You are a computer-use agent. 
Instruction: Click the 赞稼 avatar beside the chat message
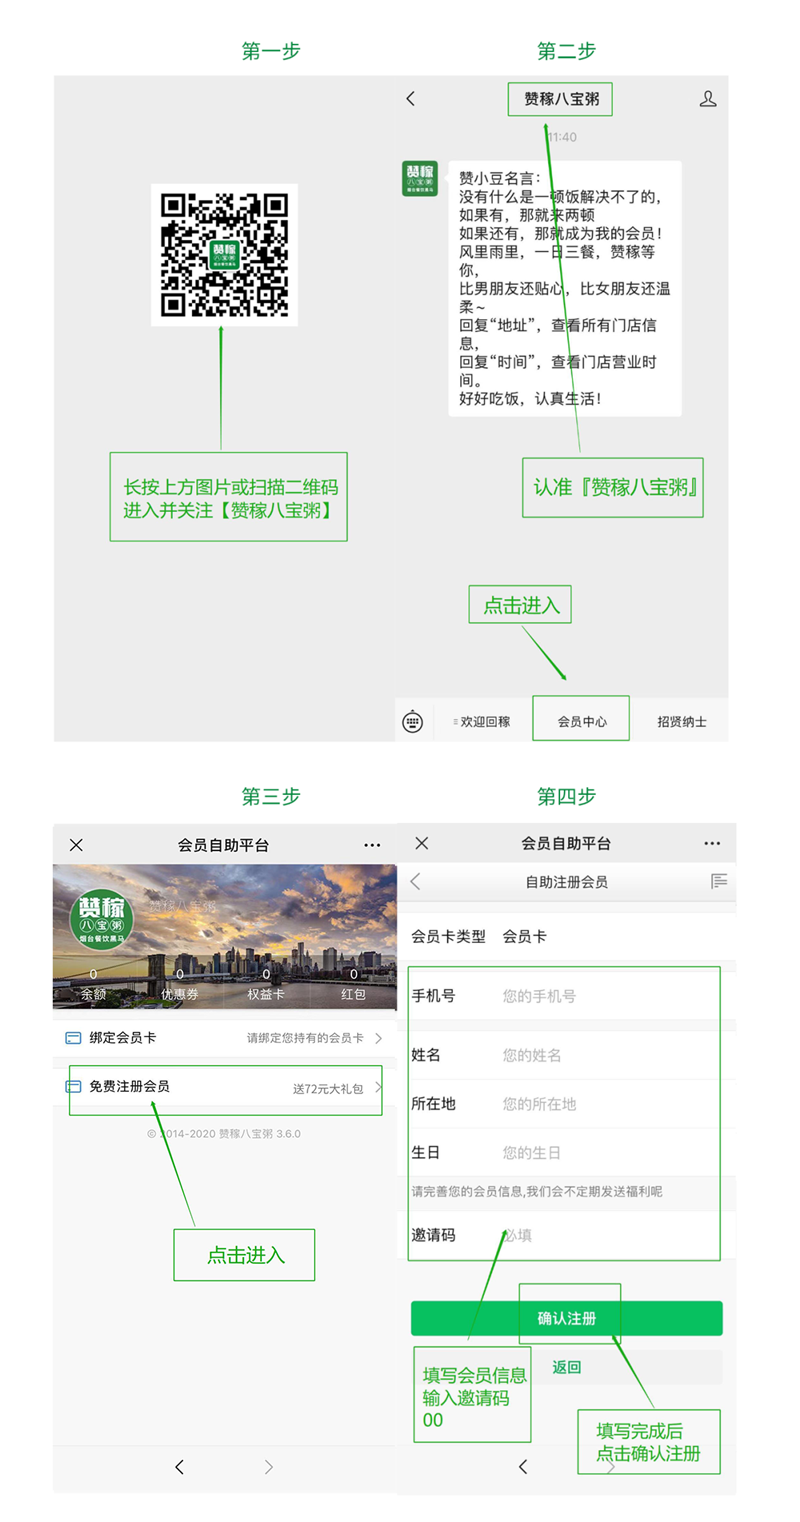pyautogui.click(x=420, y=178)
